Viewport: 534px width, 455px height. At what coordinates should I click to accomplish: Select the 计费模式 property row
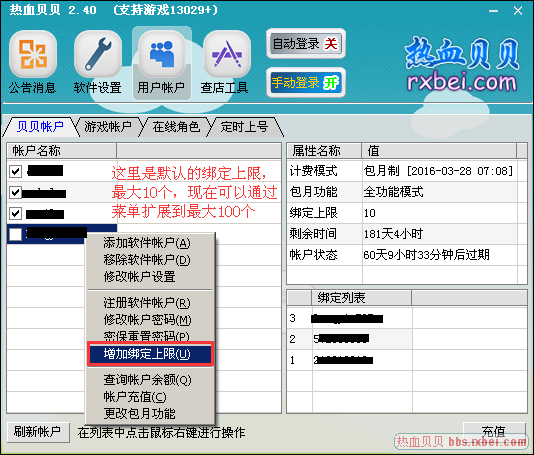point(402,171)
